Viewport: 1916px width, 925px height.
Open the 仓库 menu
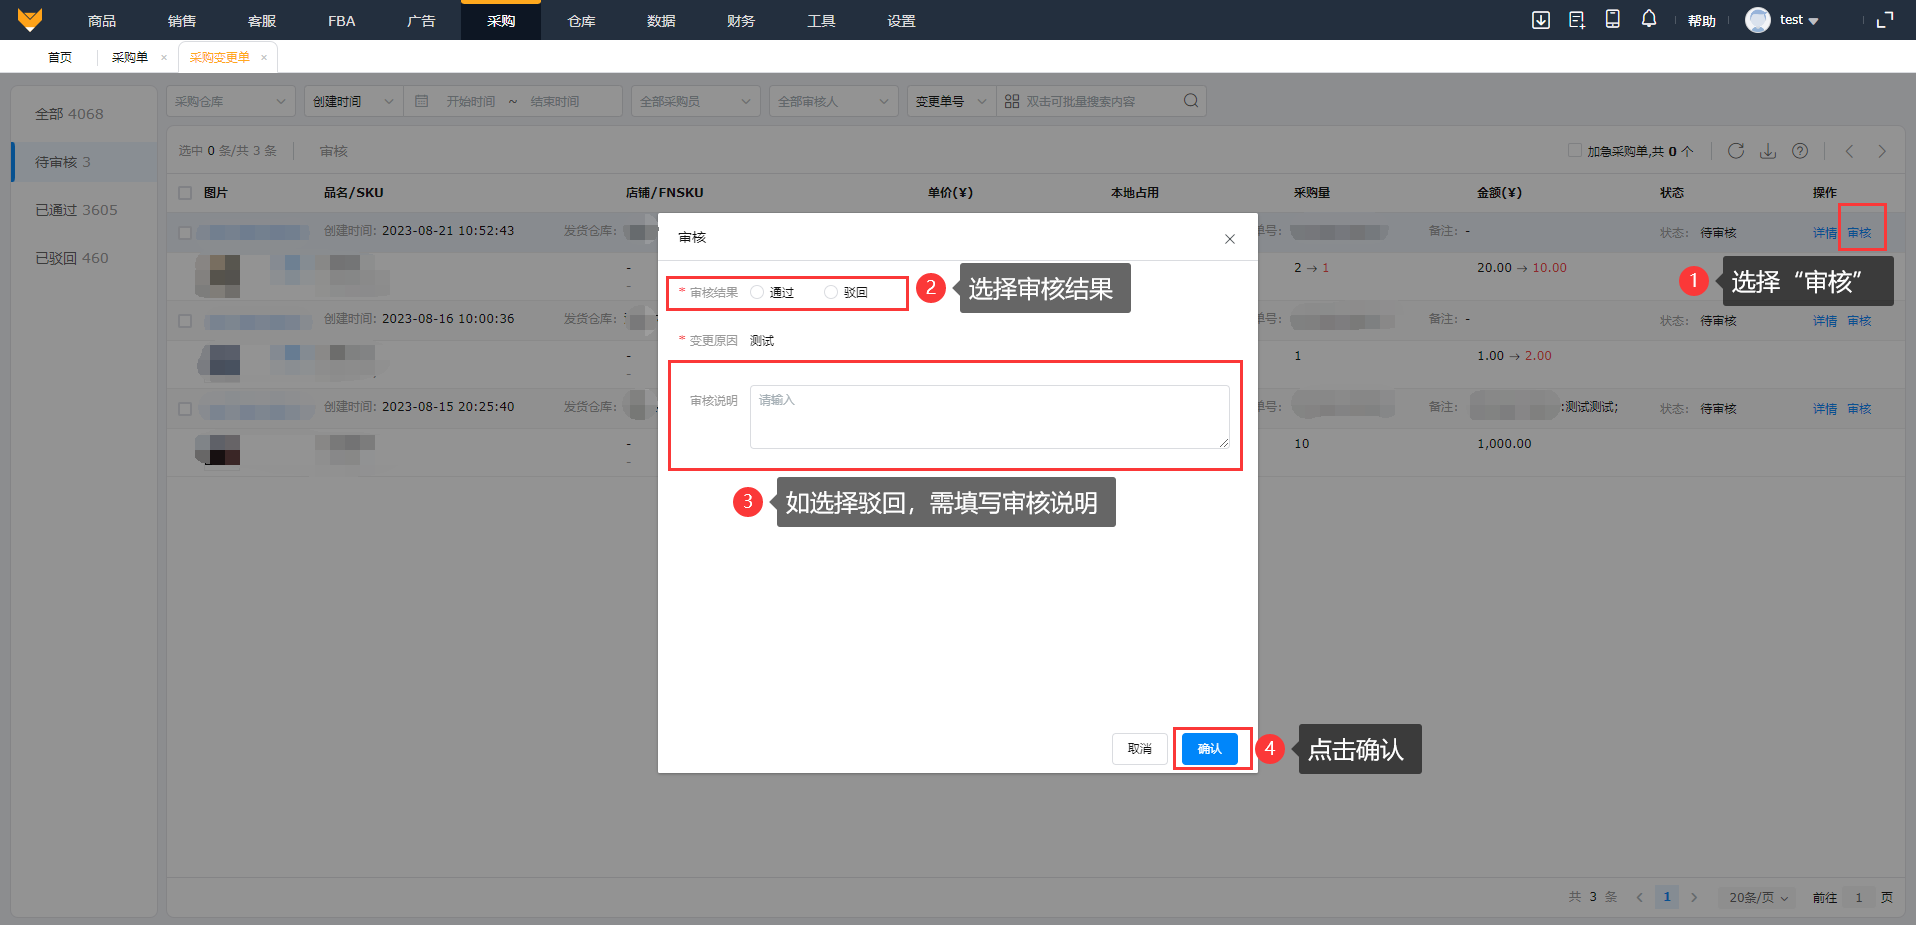tap(582, 20)
